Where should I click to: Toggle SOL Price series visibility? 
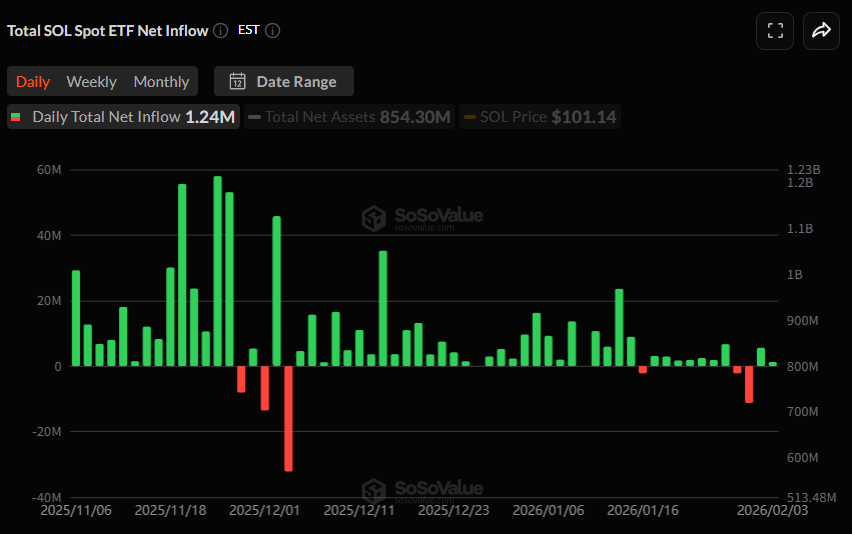point(540,117)
